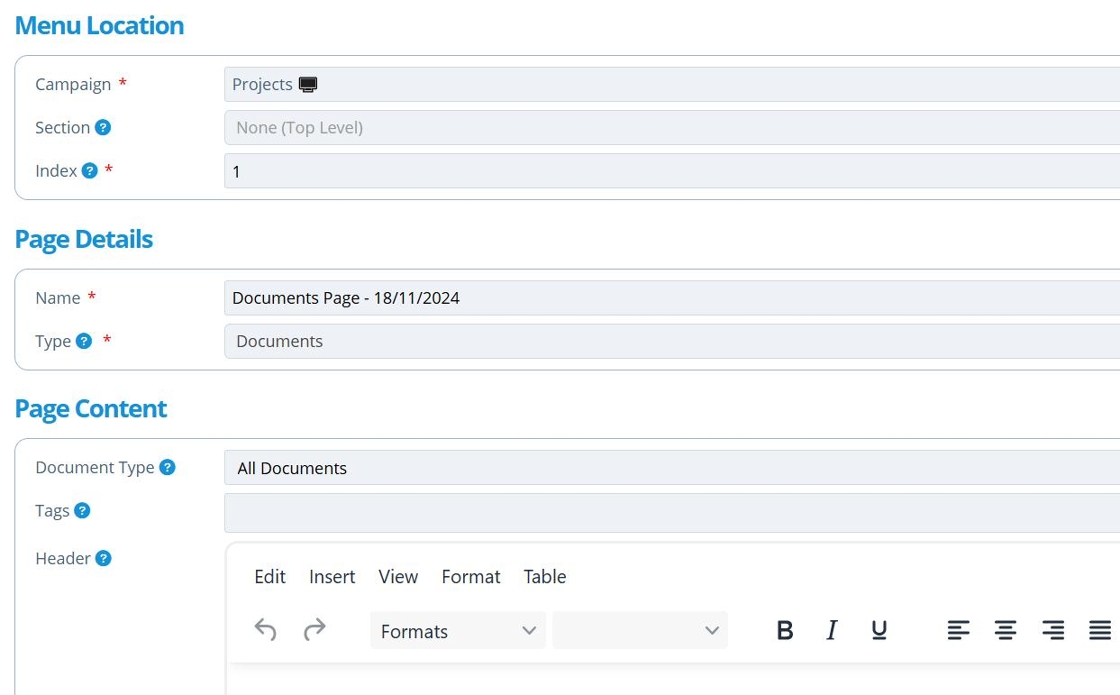Align text right in Header editor
The image size is (1120, 695).
coord(1052,630)
